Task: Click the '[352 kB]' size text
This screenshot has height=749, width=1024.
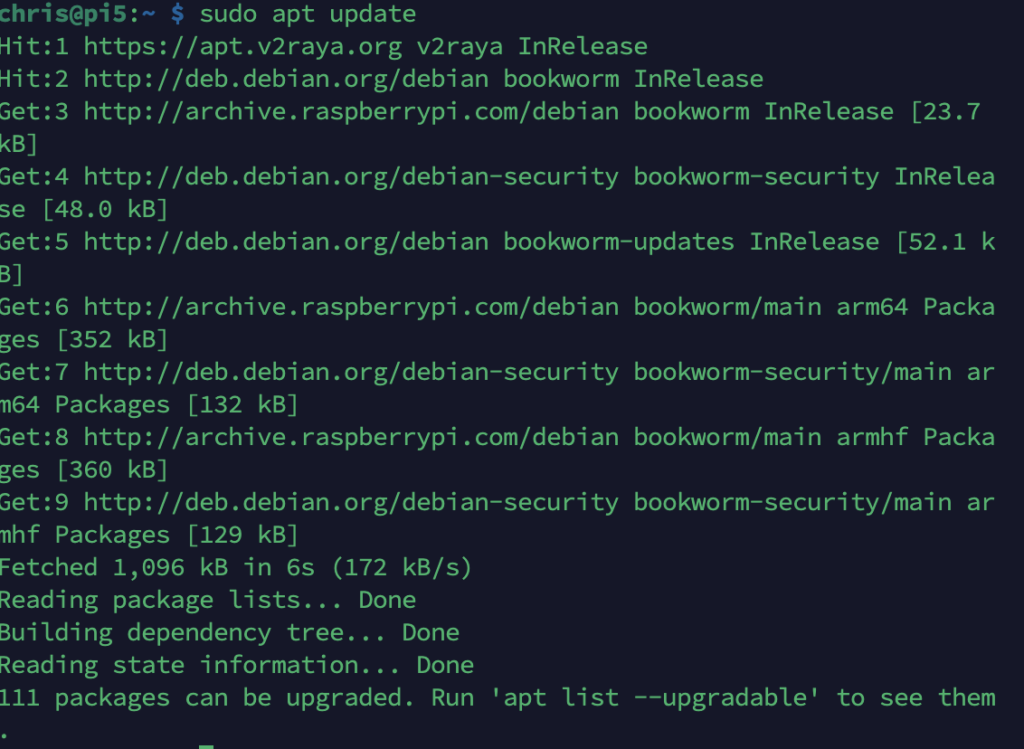Action: [113, 340]
